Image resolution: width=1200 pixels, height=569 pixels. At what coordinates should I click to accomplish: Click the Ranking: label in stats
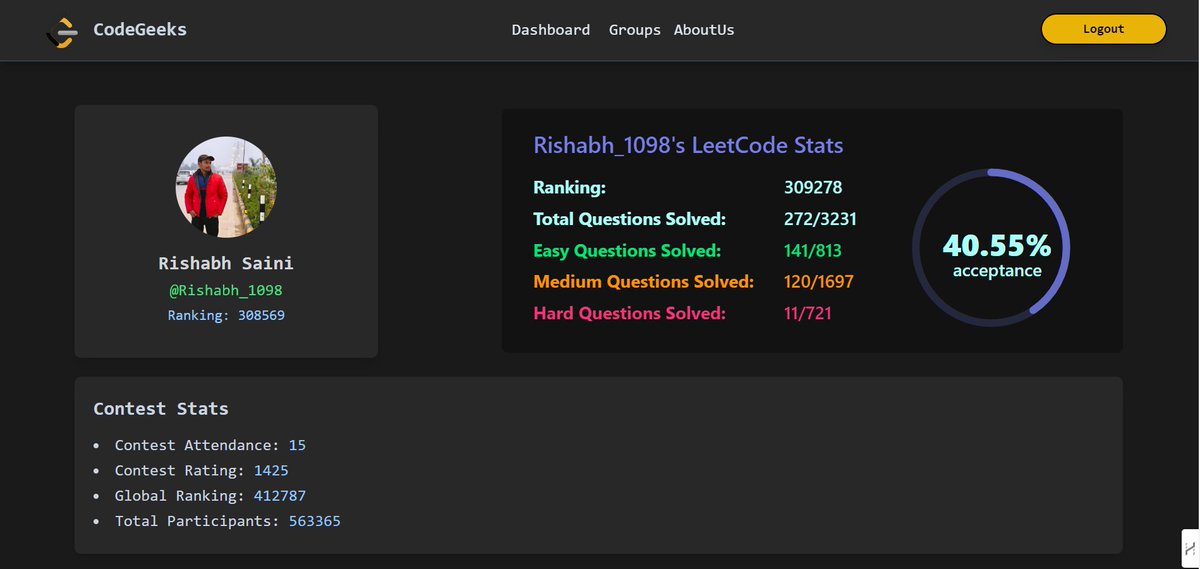(x=570, y=188)
